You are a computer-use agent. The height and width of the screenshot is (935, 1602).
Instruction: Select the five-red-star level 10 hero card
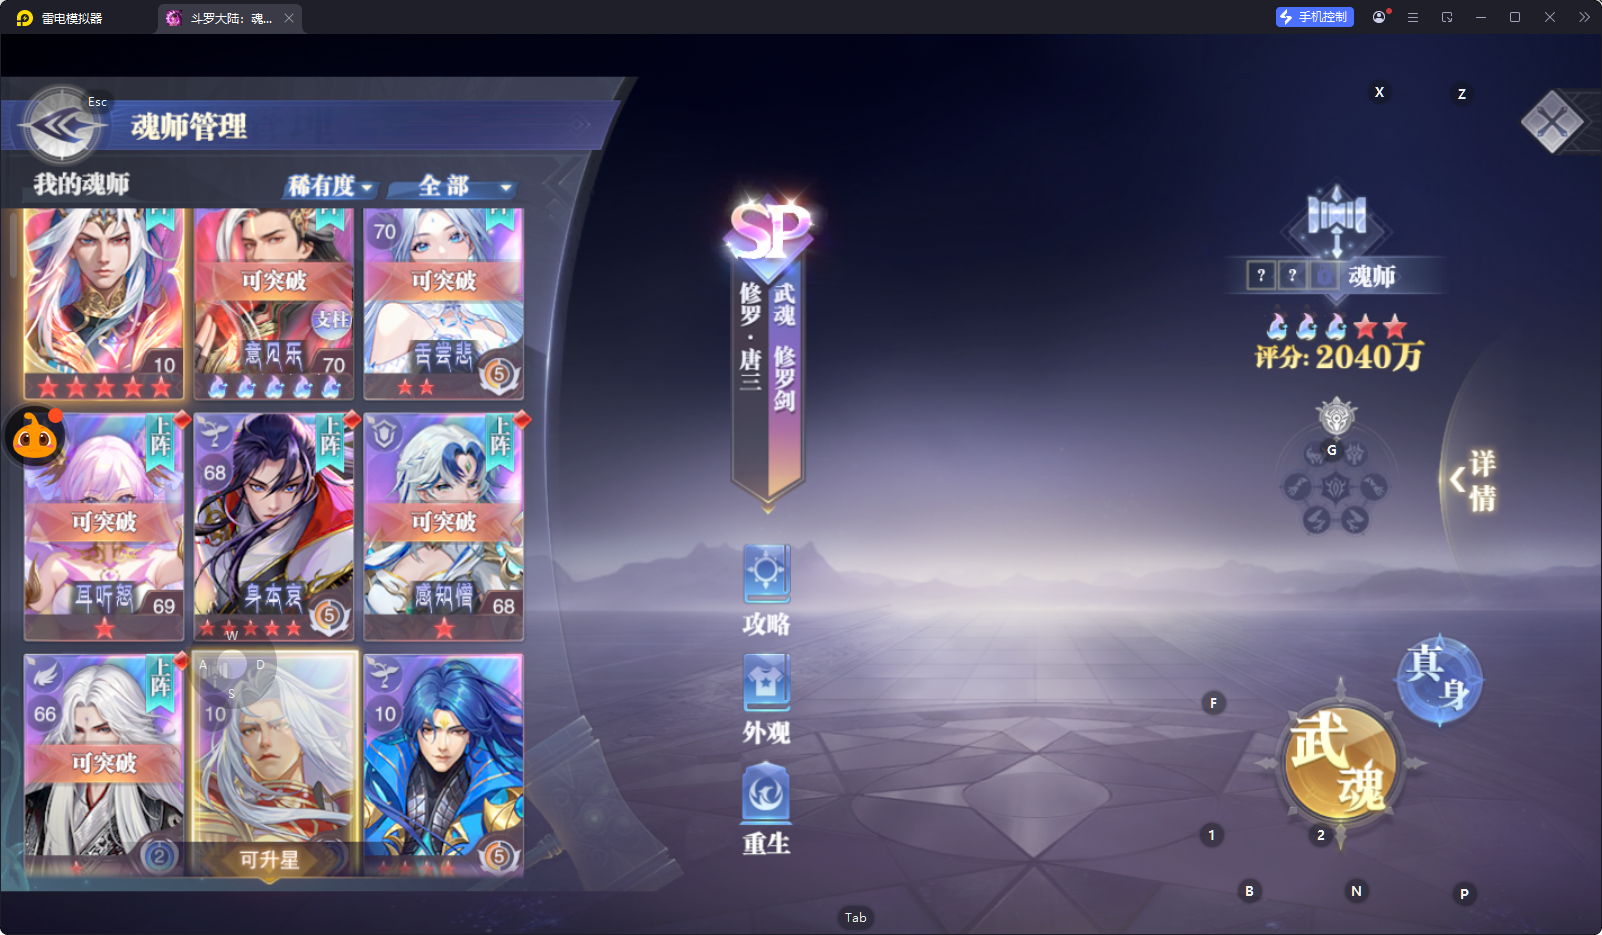104,304
